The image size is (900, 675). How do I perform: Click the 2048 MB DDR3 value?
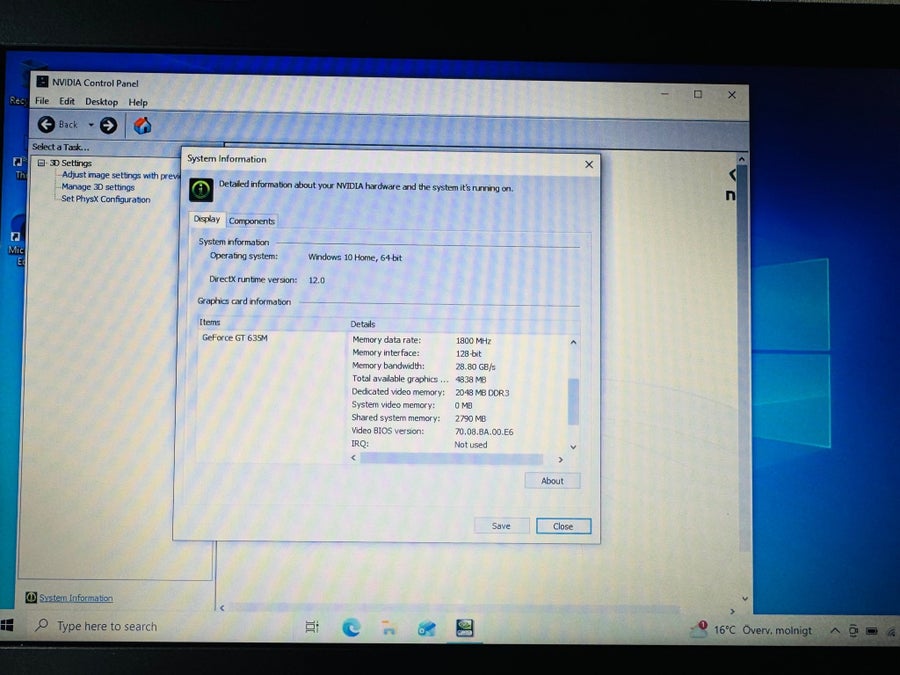coord(482,393)
